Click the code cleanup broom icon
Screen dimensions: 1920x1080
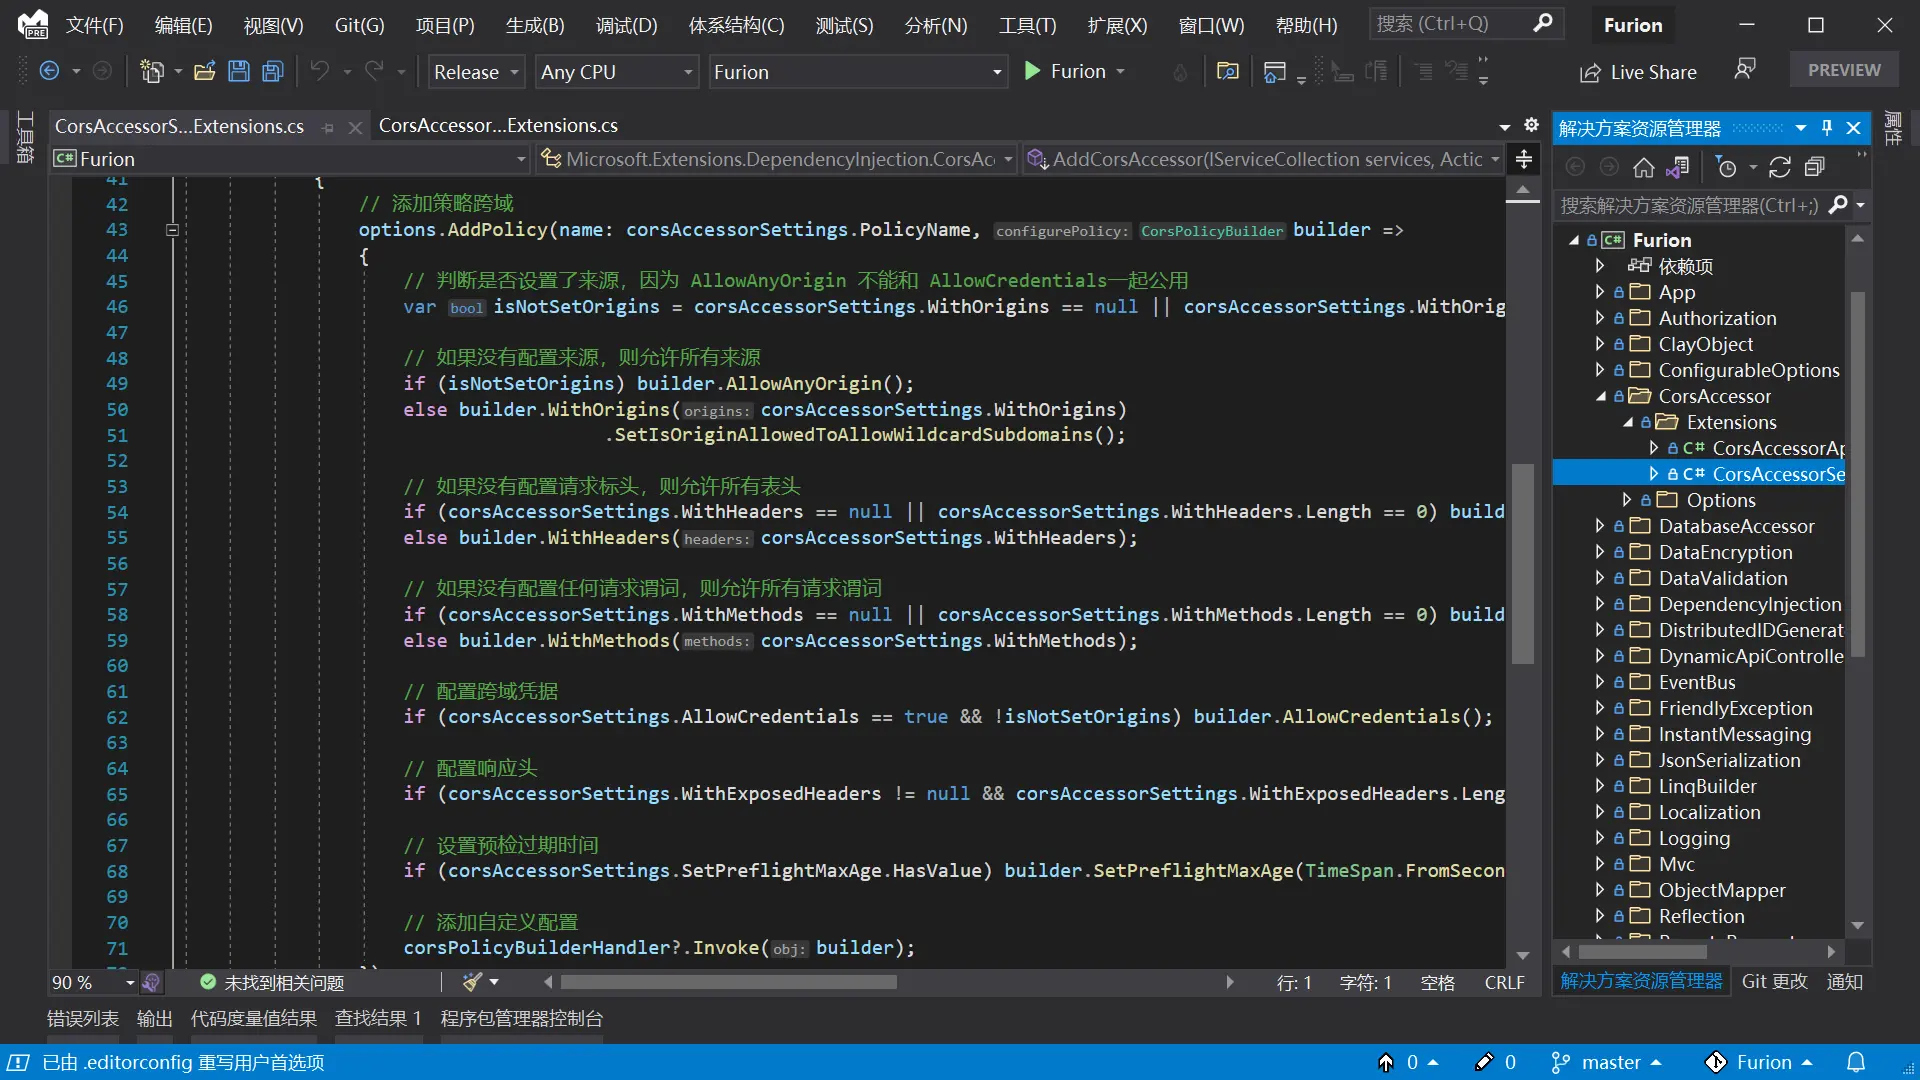coord(472,982)
